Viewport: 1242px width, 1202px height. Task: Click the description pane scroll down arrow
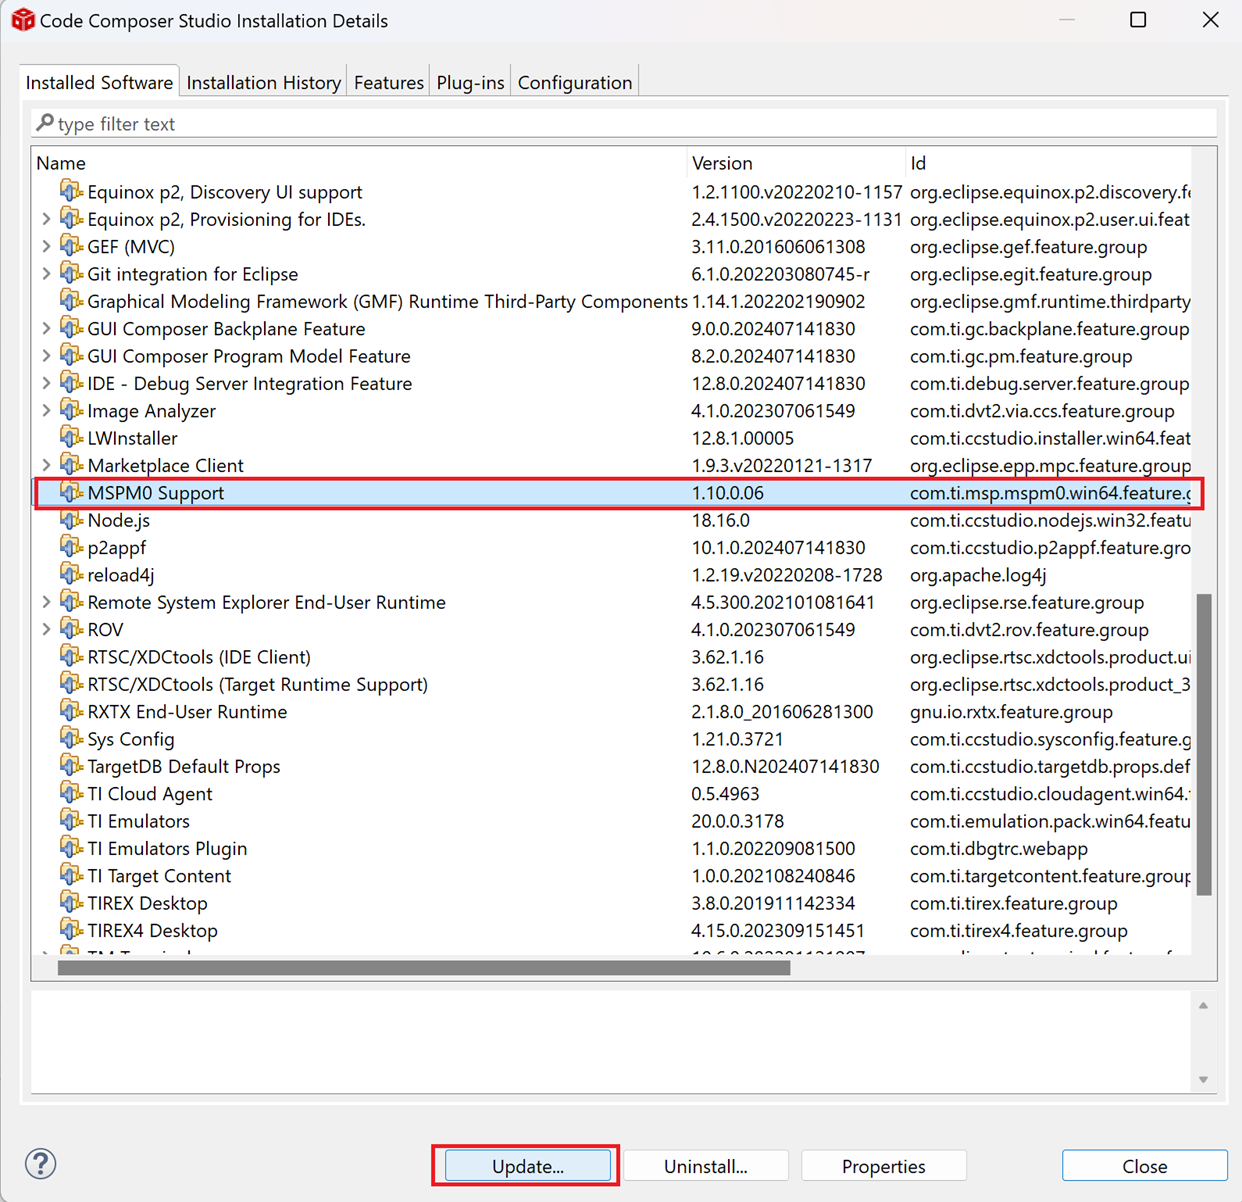click(x=1203, y=1079)
